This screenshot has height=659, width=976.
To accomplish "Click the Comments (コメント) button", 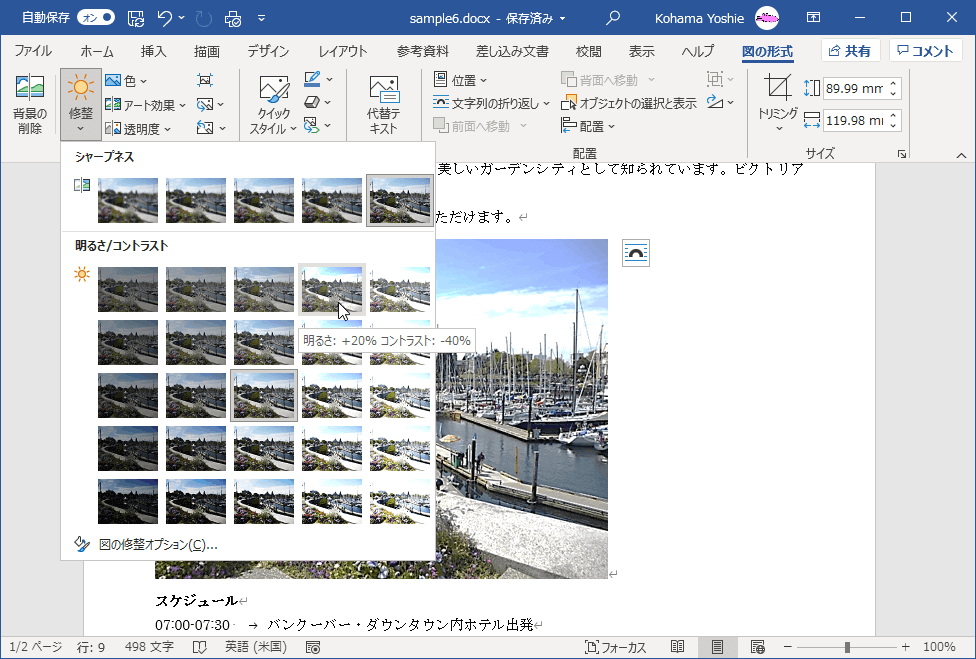I will pyautogui.click(x=926, y=51).
